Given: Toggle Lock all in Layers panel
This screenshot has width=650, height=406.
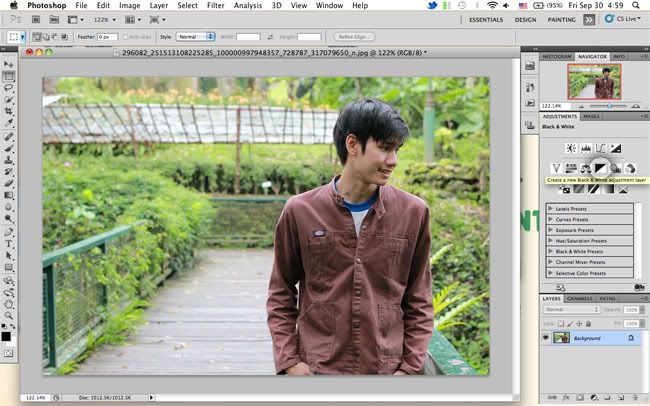Looking at the screenshot, I should pyautogui.click(x=588, y=323).
